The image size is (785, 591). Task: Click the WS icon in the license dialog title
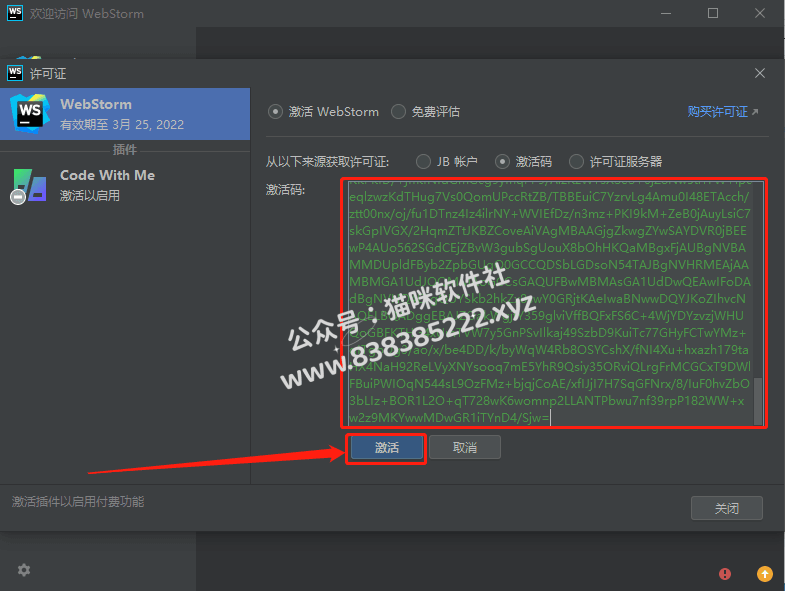coord(15,73)
